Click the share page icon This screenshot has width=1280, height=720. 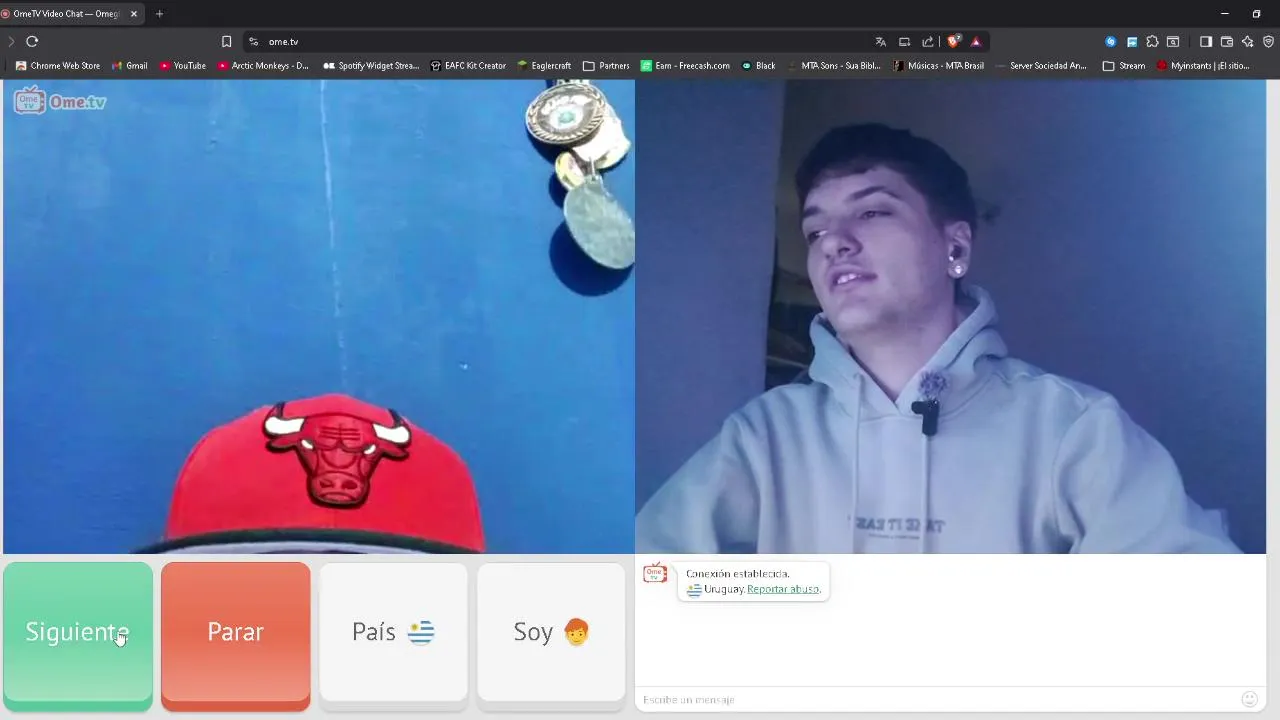(928, 41)
